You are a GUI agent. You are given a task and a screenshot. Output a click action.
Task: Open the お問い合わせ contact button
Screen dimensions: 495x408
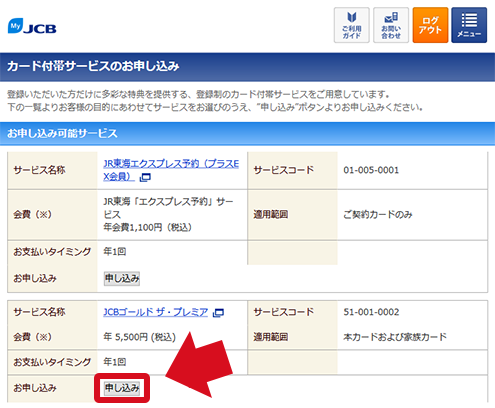(391, 25)
